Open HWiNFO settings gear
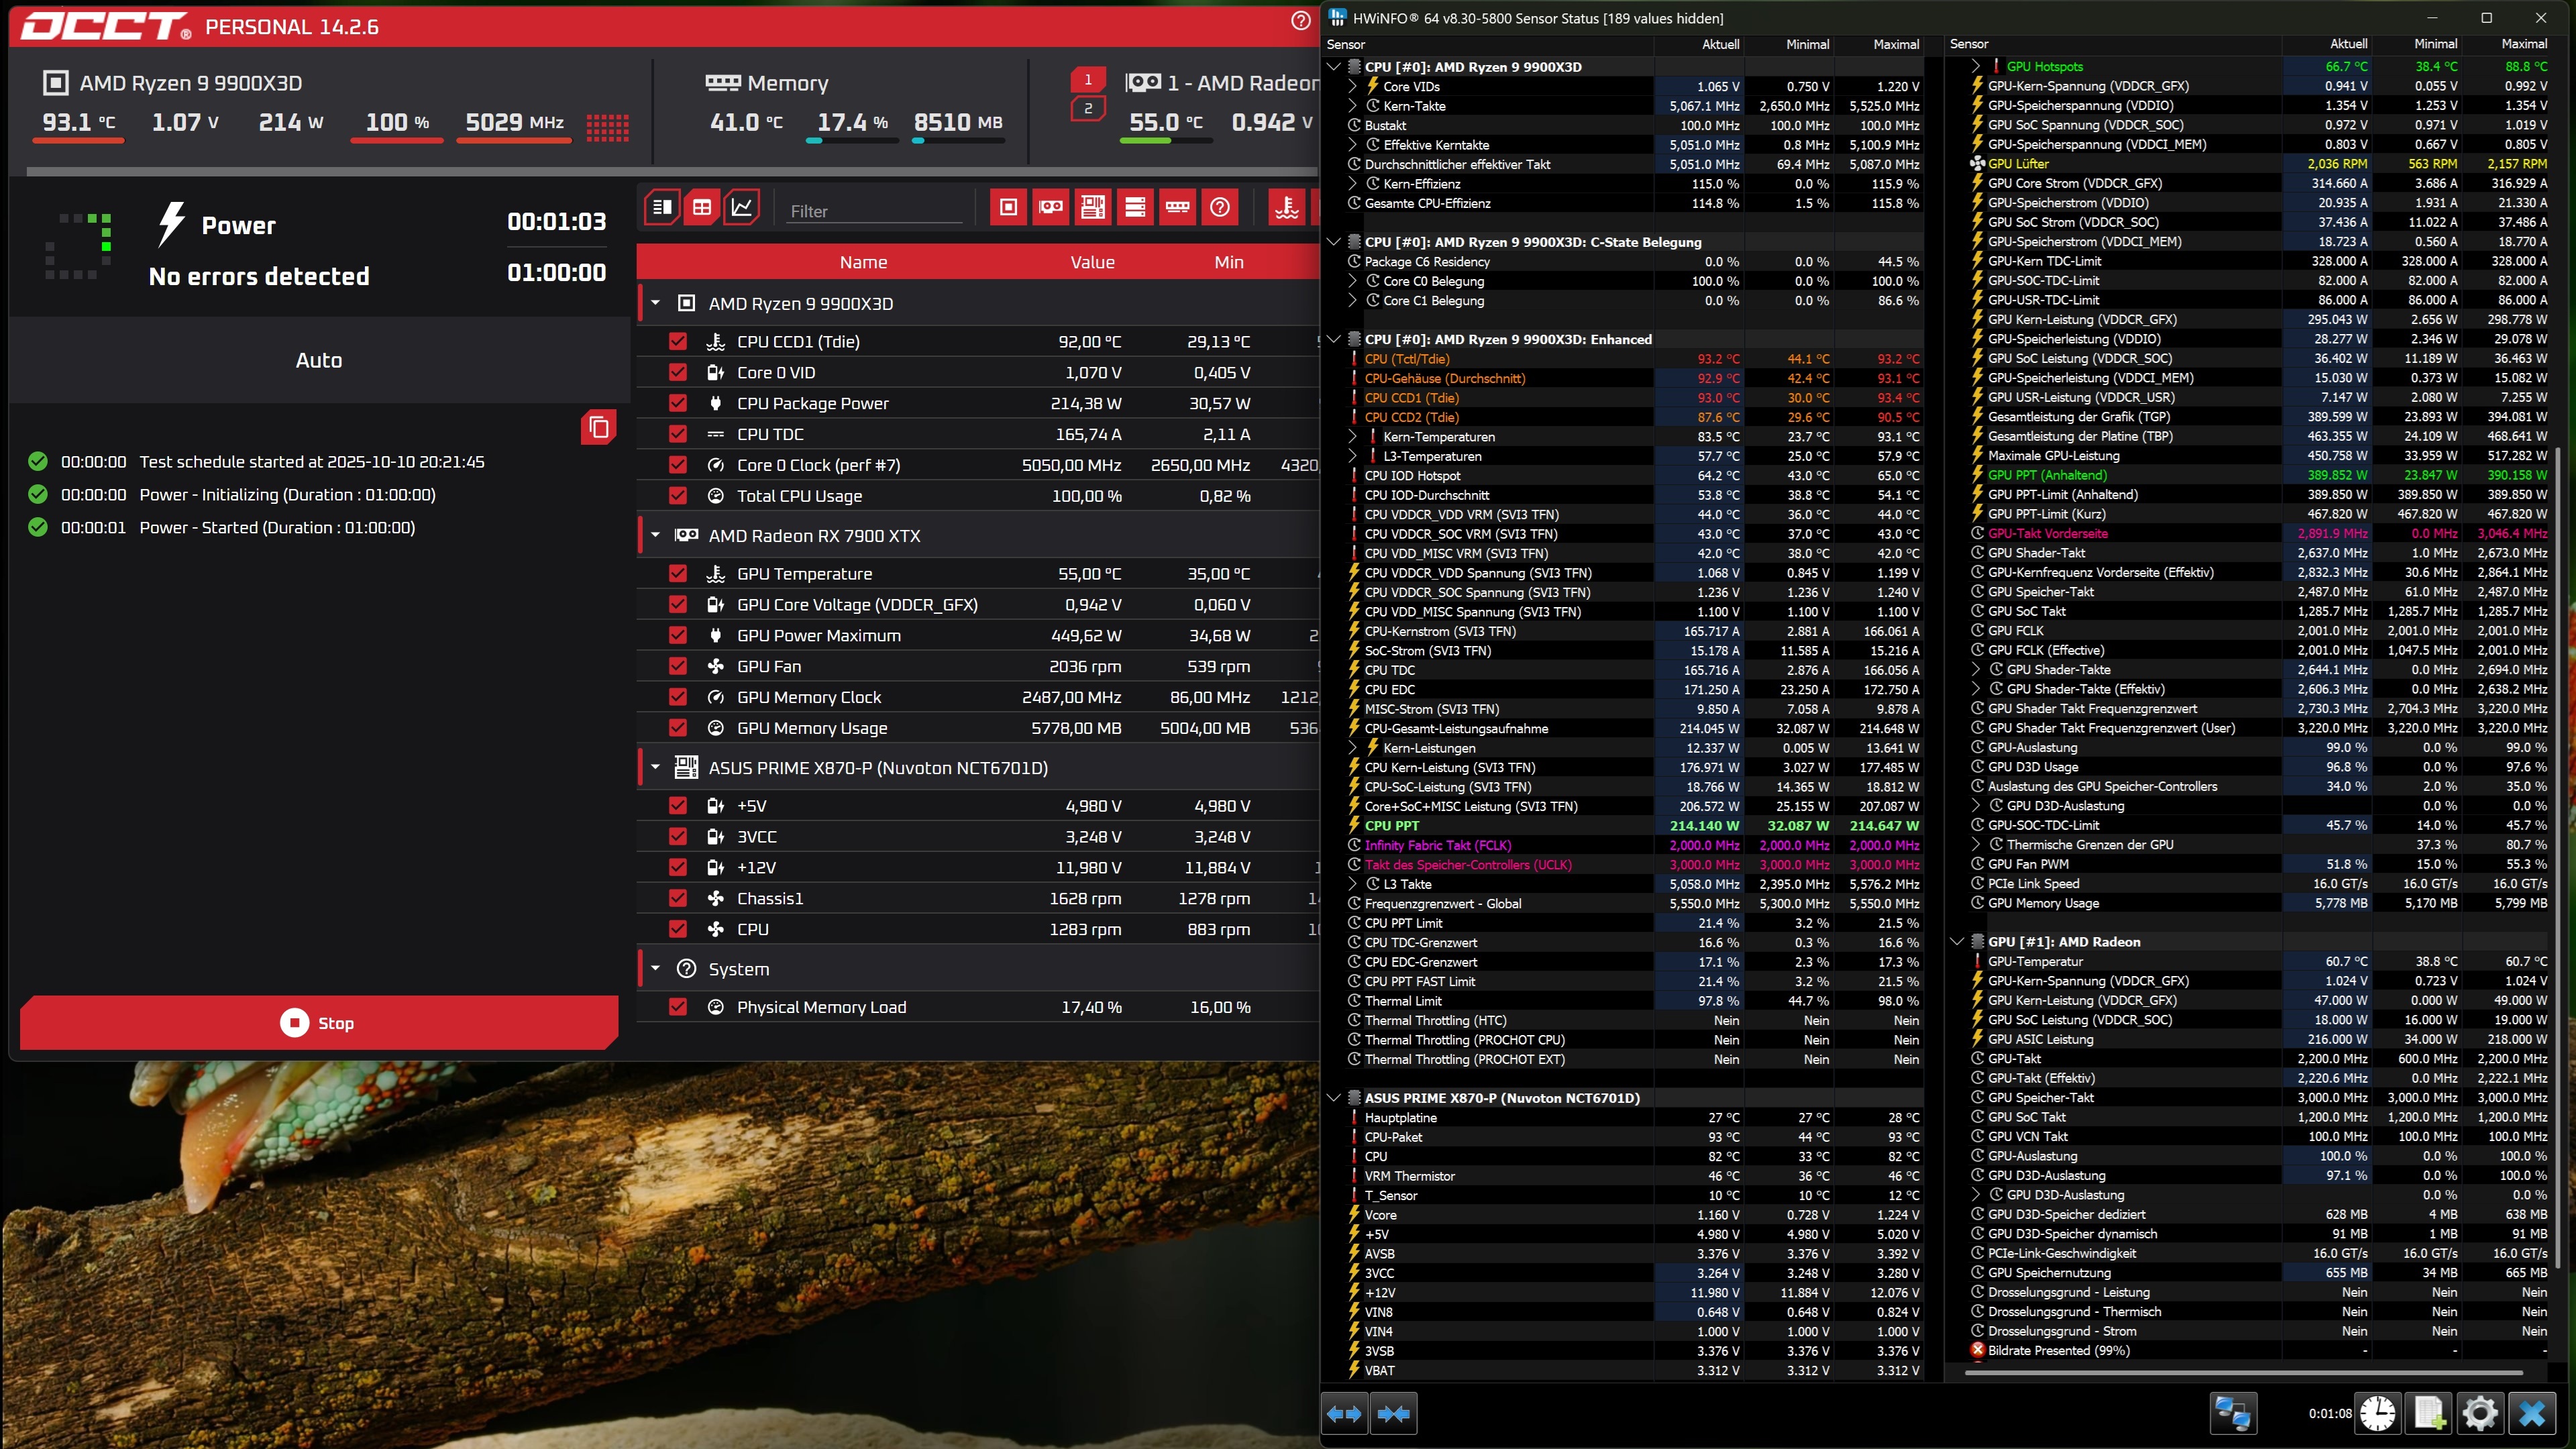The width and height of the screenshot is (2576, 1449). click(2480, 1413)
